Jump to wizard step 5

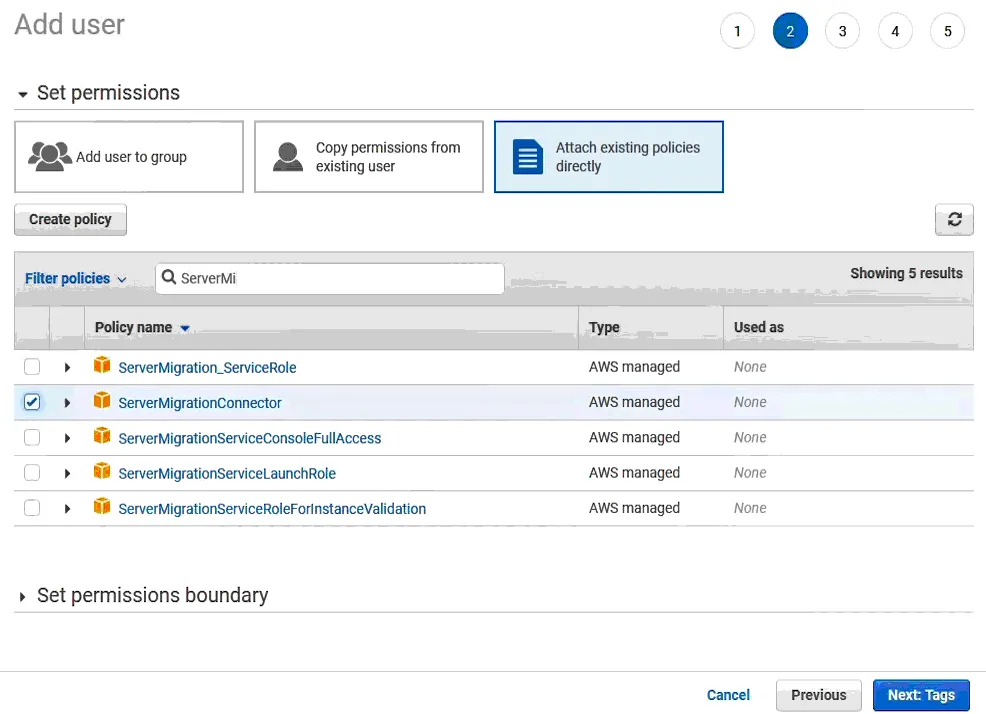click(947, 31)
